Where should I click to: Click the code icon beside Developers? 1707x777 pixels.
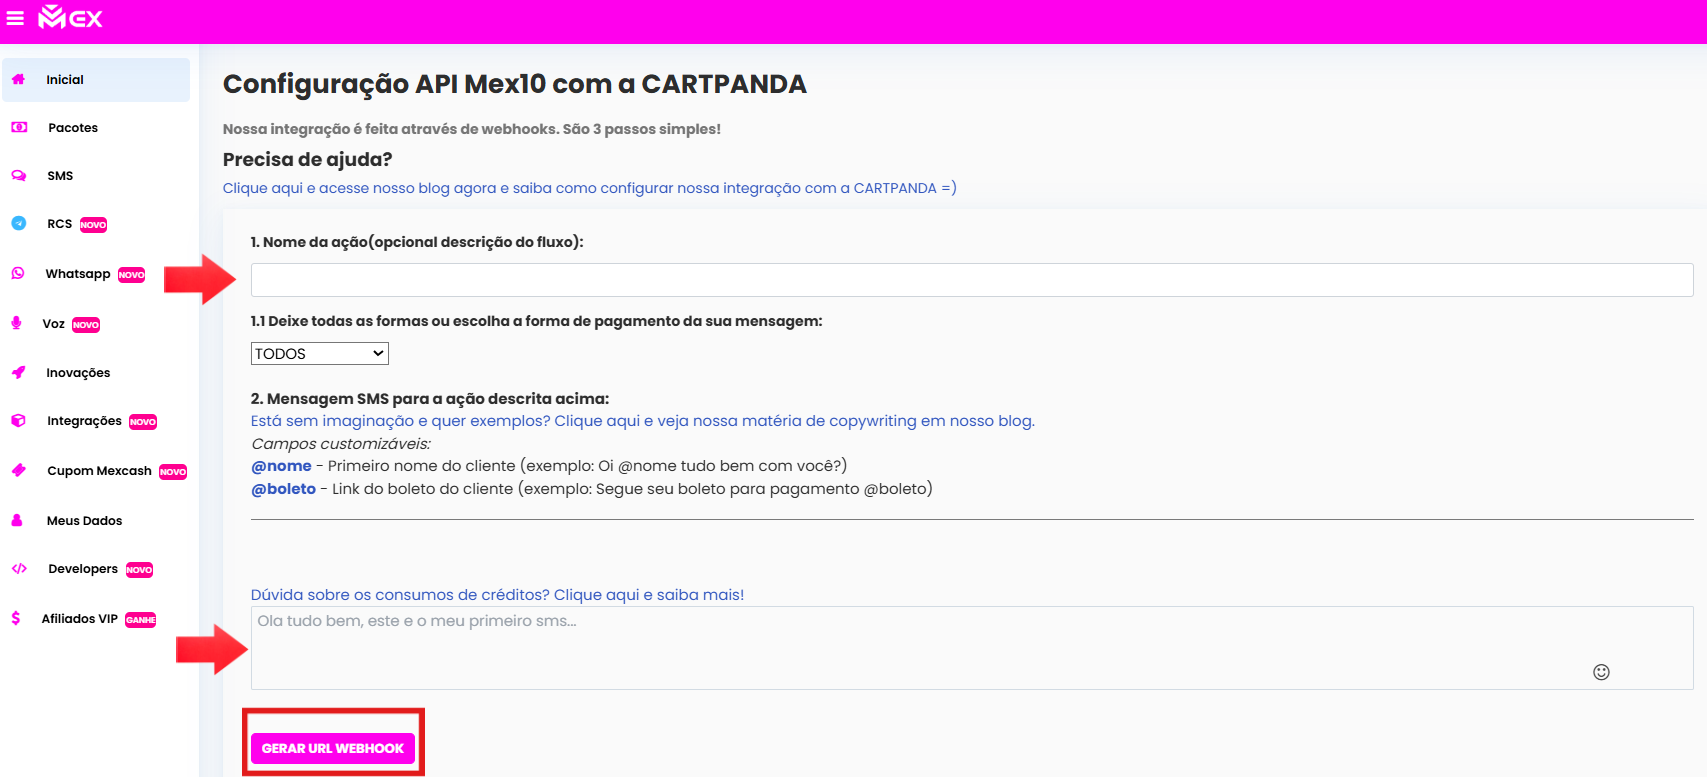pos(19,568)
